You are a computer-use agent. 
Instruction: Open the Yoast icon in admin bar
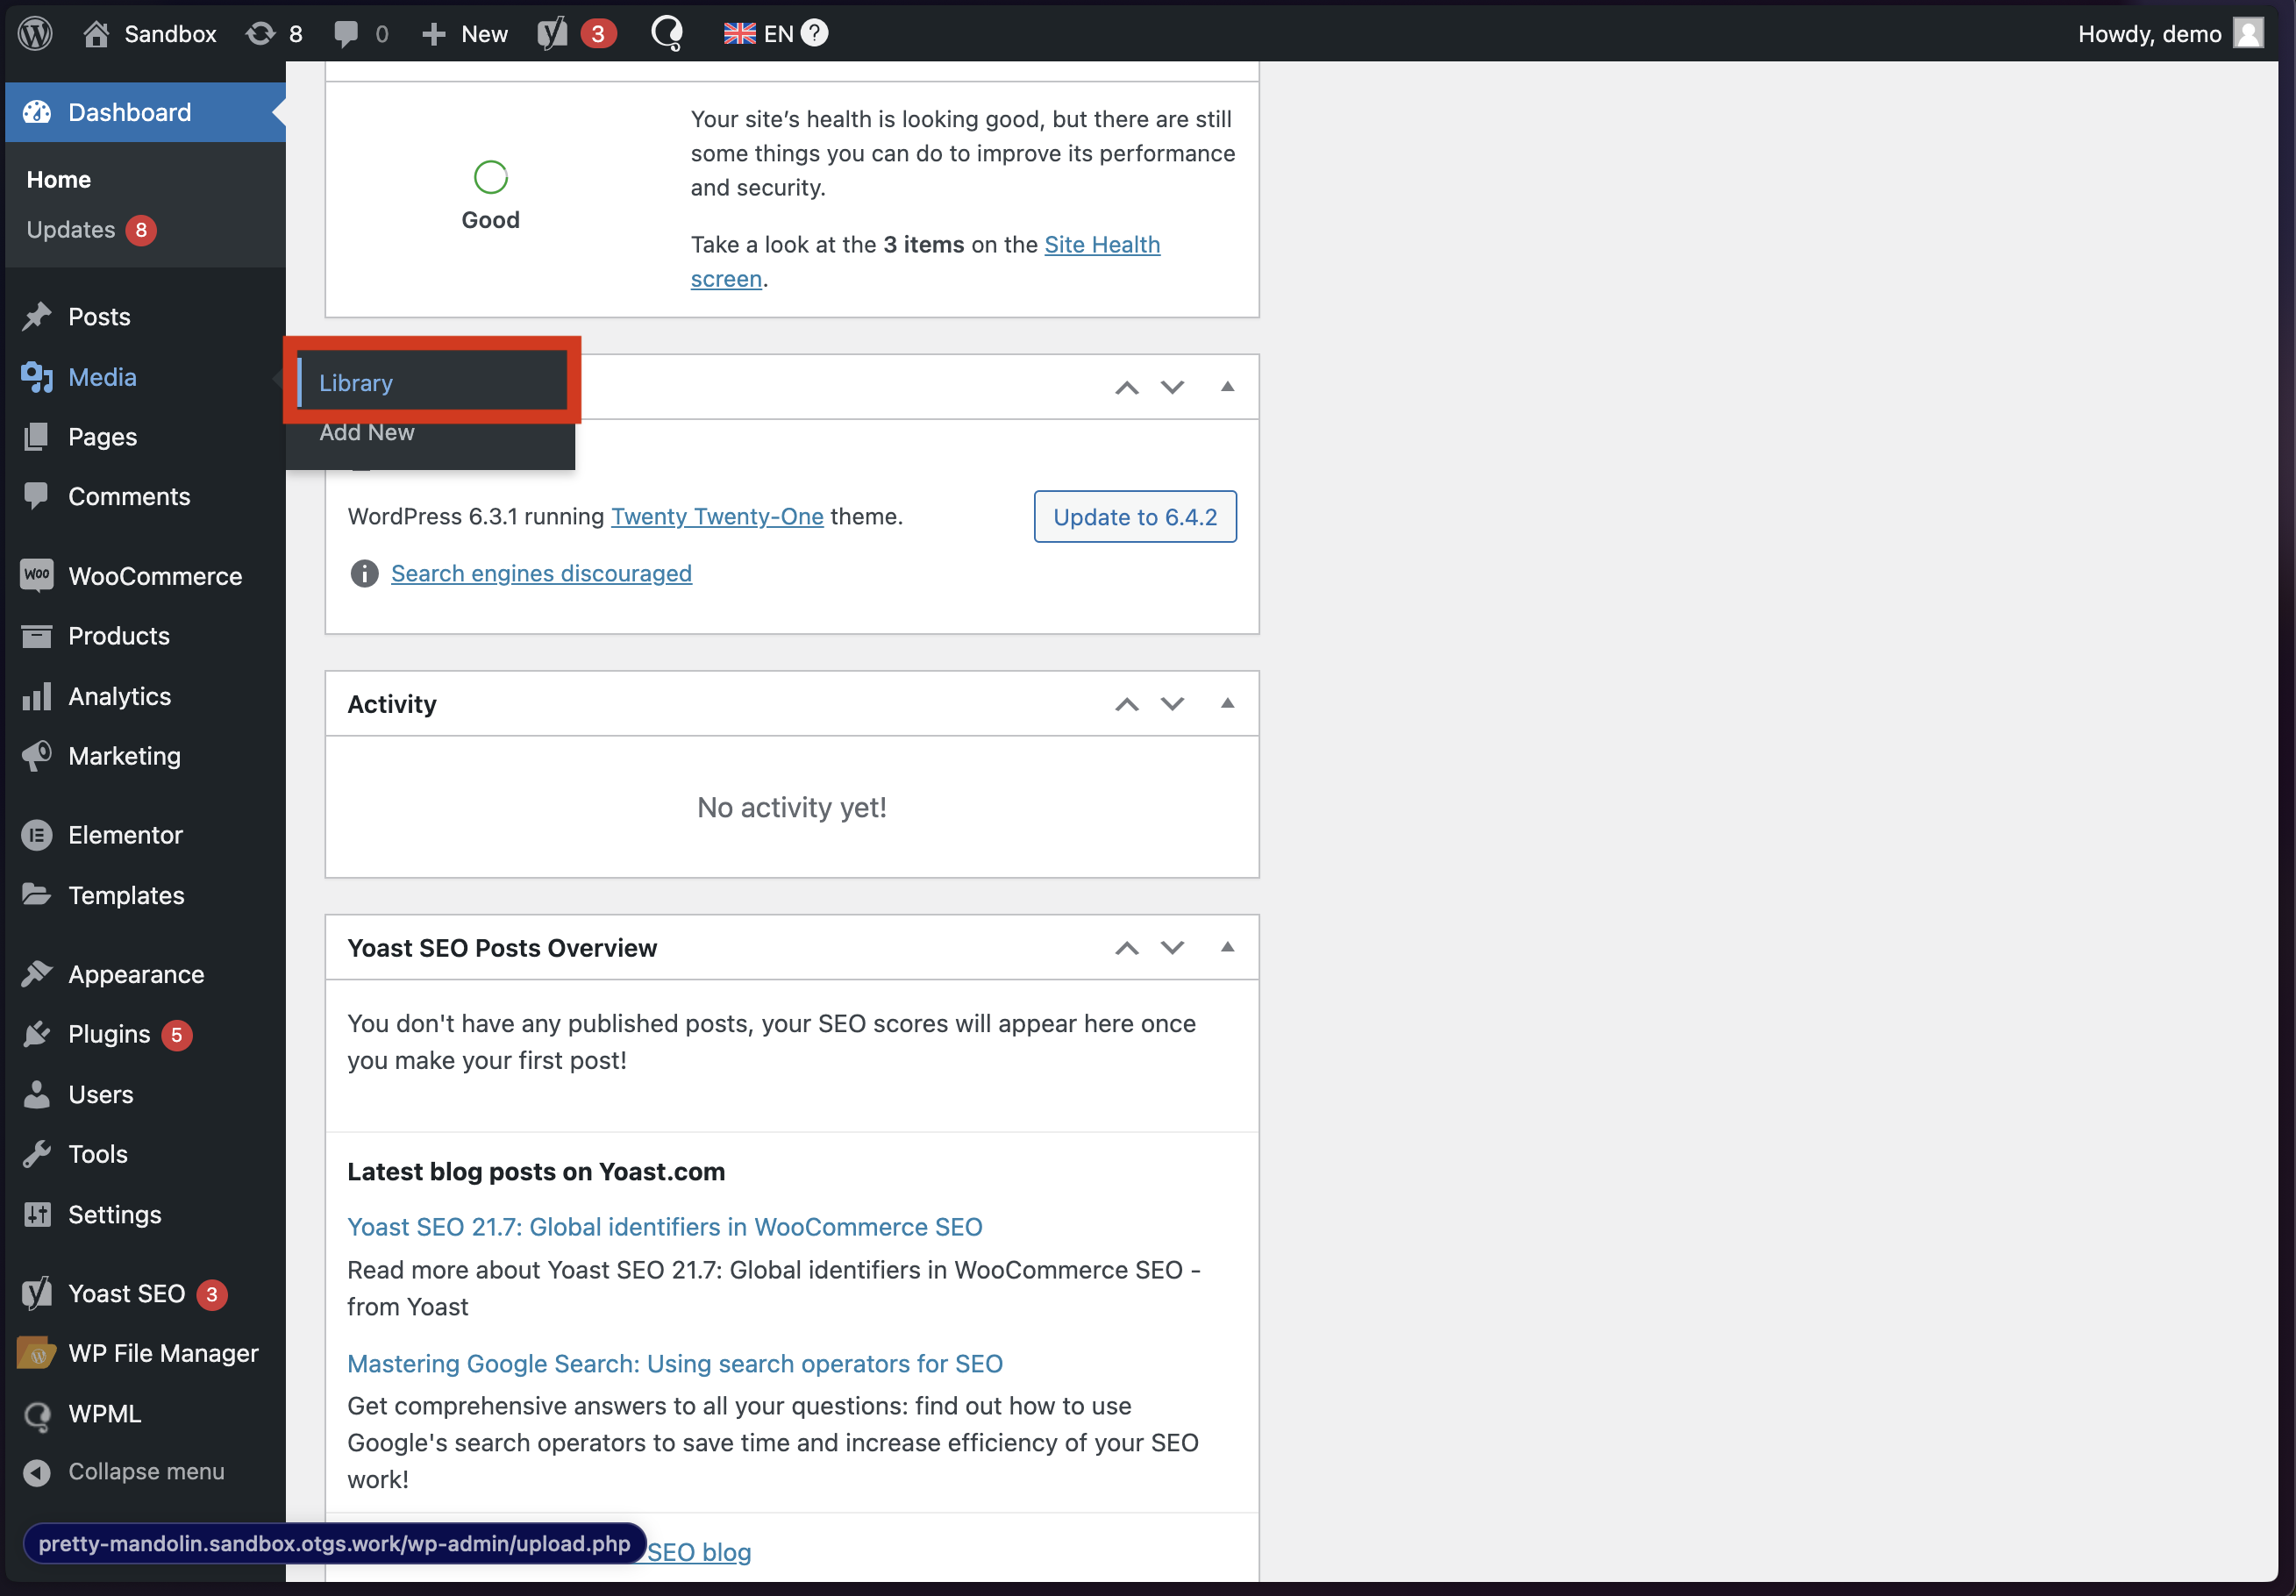coord(552,34)
